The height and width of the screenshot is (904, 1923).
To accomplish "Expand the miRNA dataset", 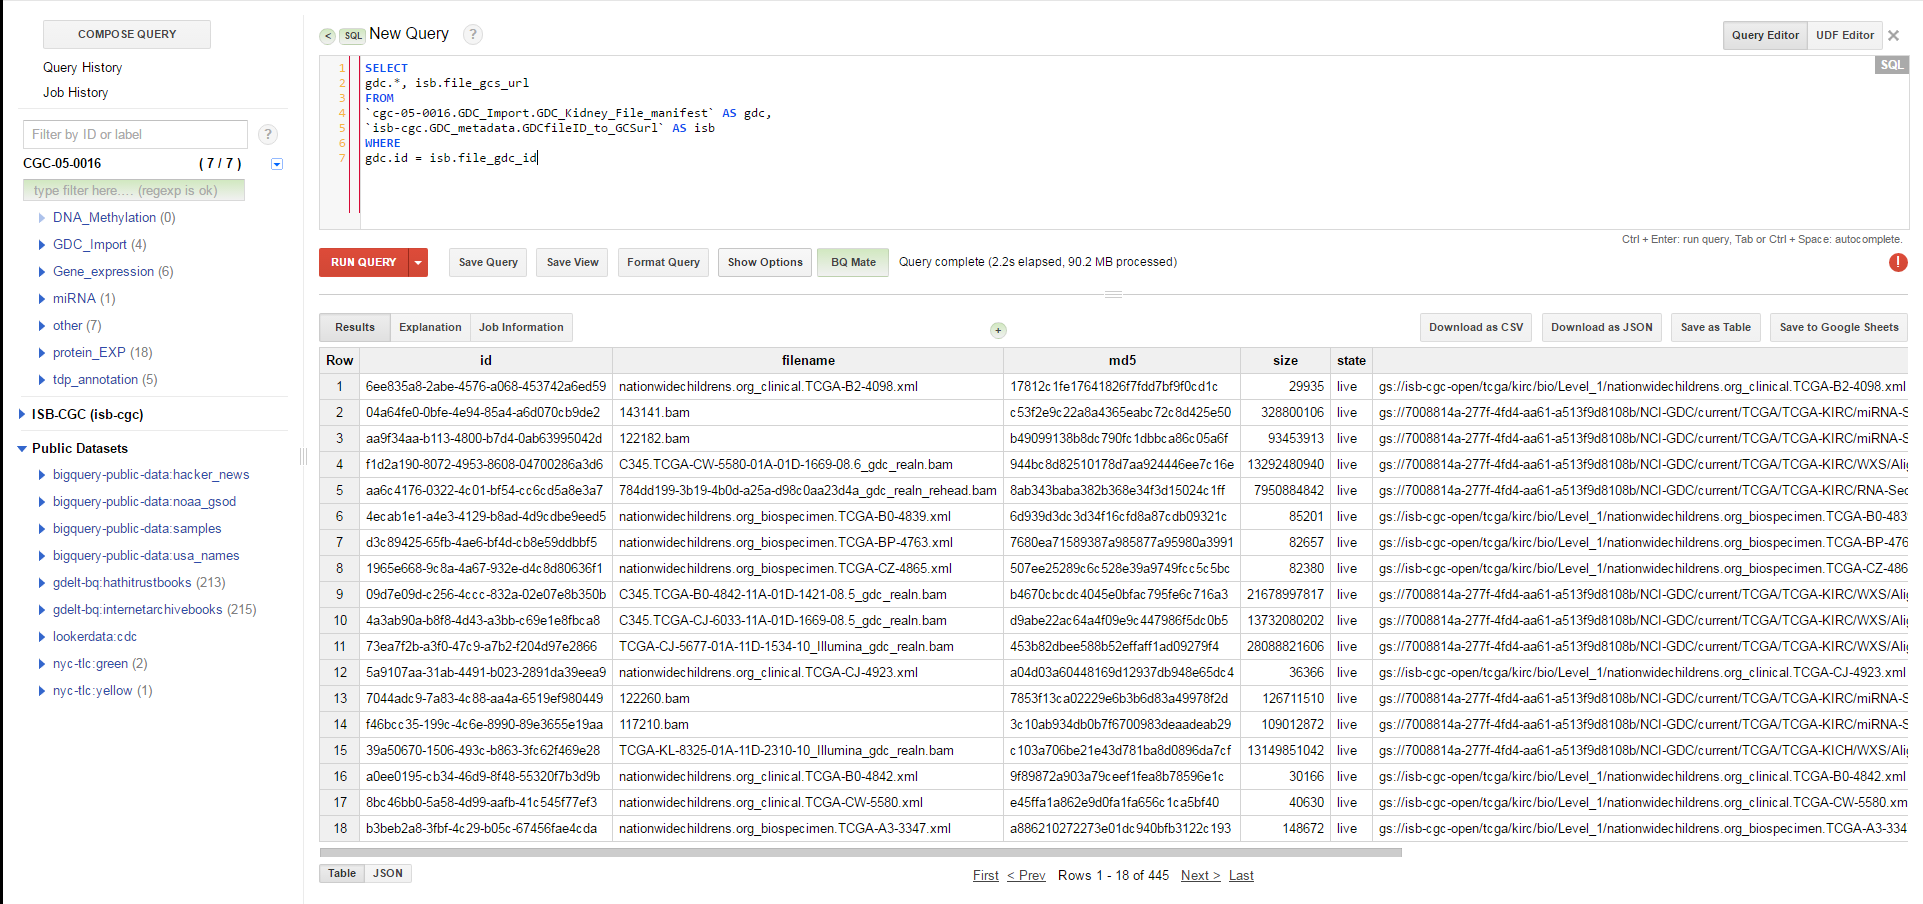I will (x=41, y=299).
